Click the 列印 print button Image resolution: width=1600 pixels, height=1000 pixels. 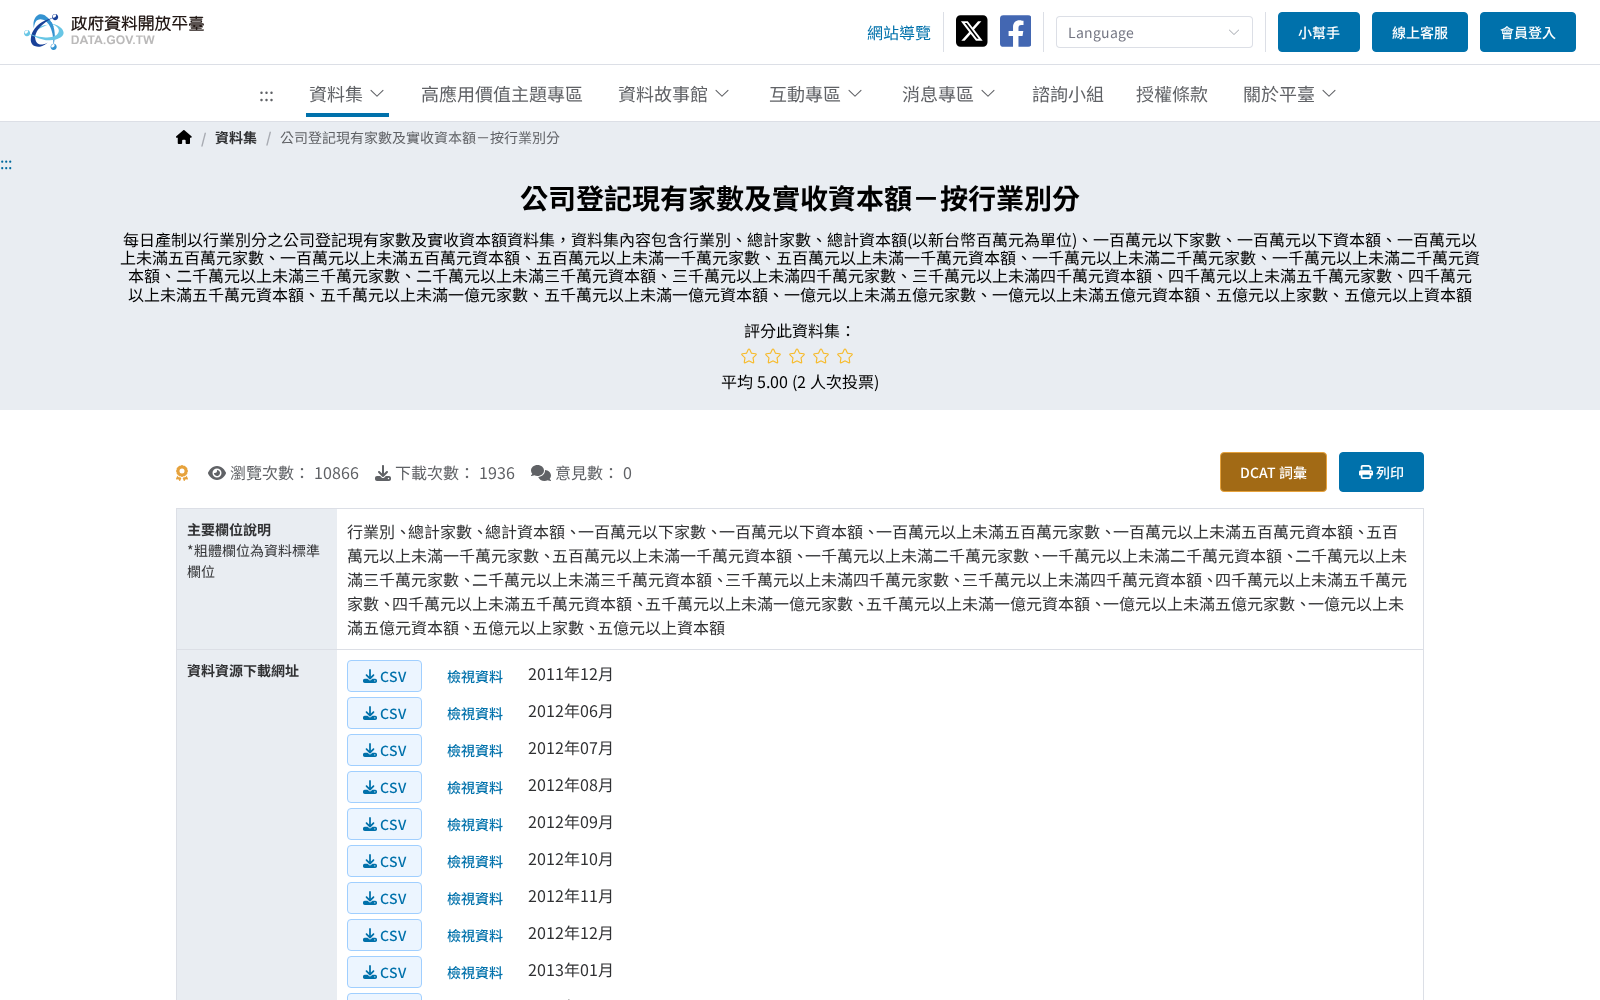pyautogui.click(x=1381, y=472)
